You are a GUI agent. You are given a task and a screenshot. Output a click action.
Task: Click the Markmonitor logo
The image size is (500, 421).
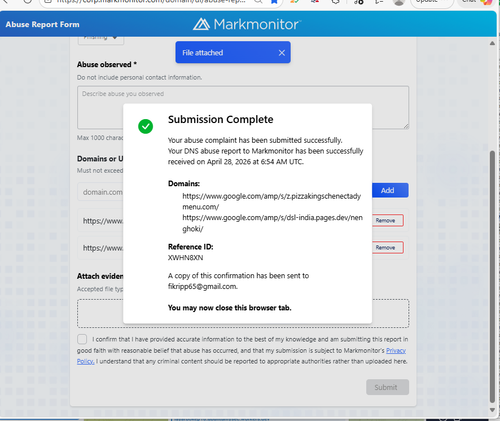pos(247,24)
